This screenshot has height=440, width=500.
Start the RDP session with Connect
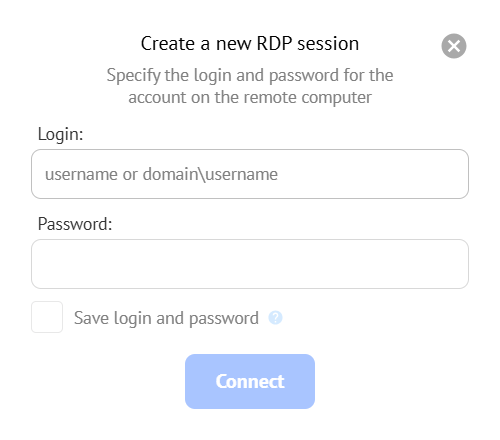point(250,381)
